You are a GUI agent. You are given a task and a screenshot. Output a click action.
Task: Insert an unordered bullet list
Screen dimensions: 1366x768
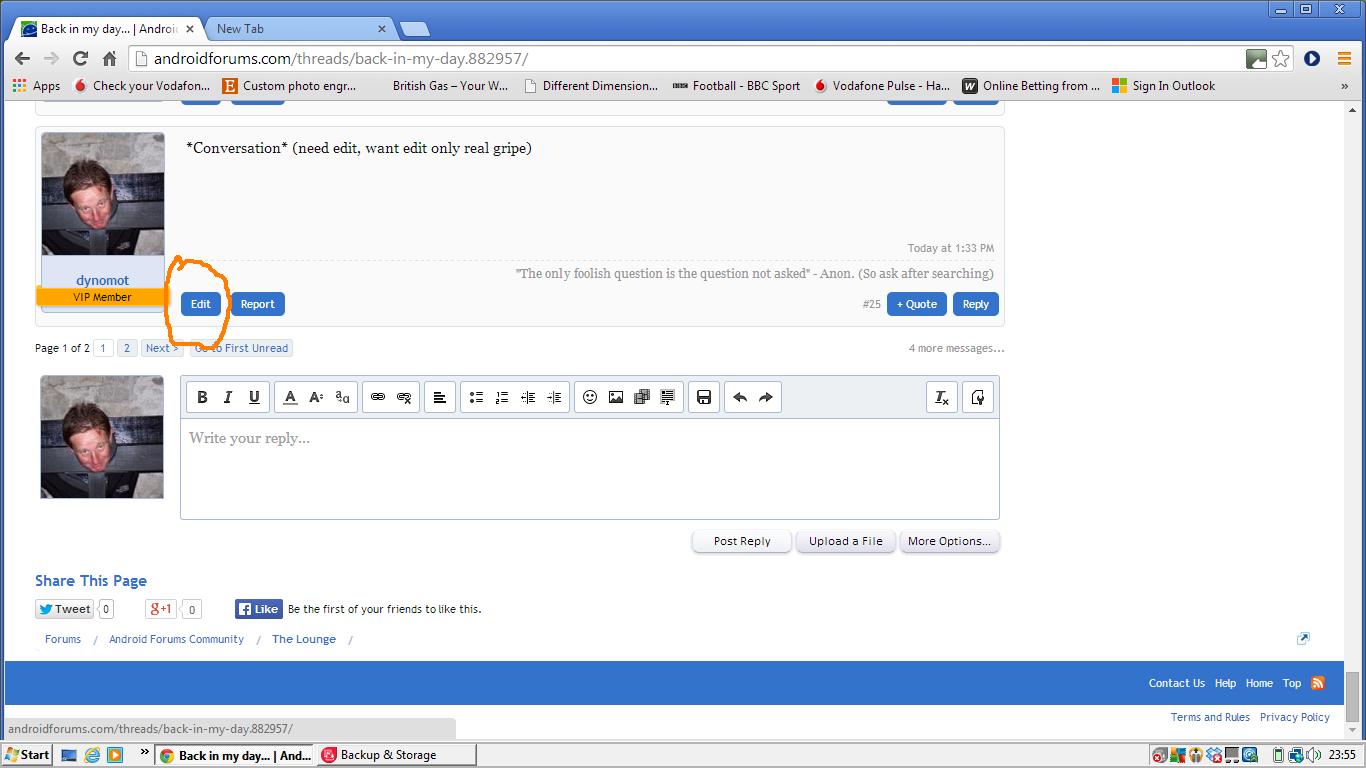click(476, 397)
